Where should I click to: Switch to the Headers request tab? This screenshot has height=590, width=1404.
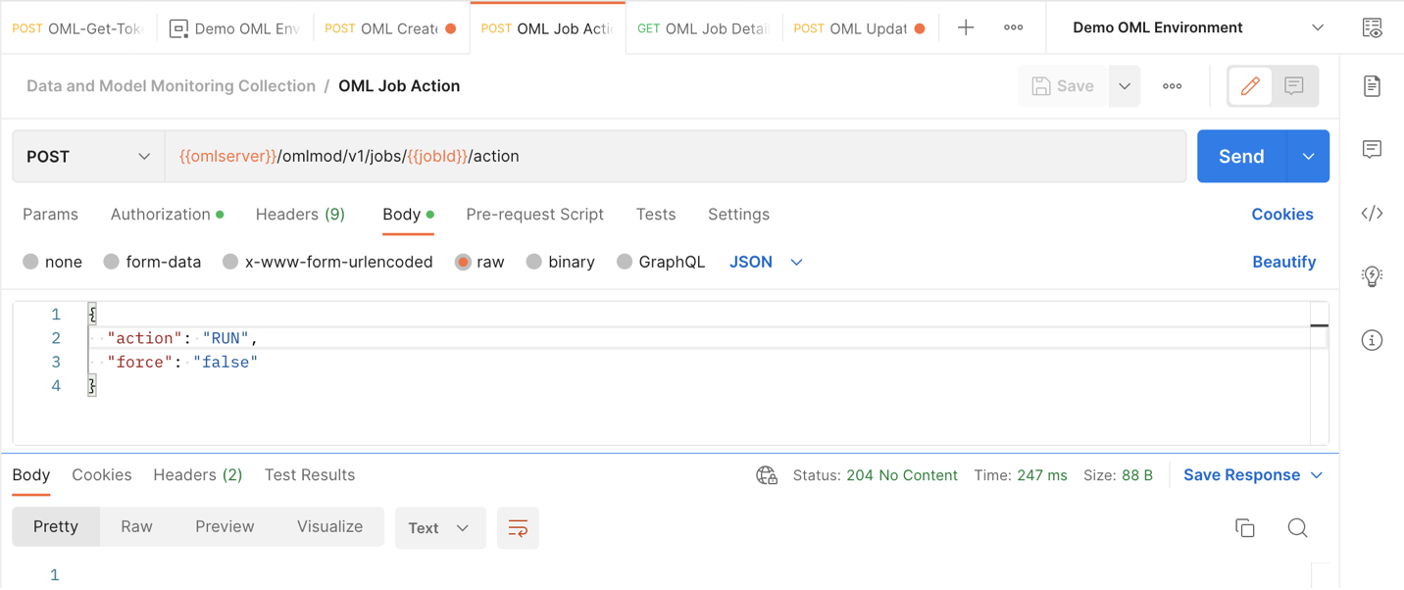pos(300,214)
